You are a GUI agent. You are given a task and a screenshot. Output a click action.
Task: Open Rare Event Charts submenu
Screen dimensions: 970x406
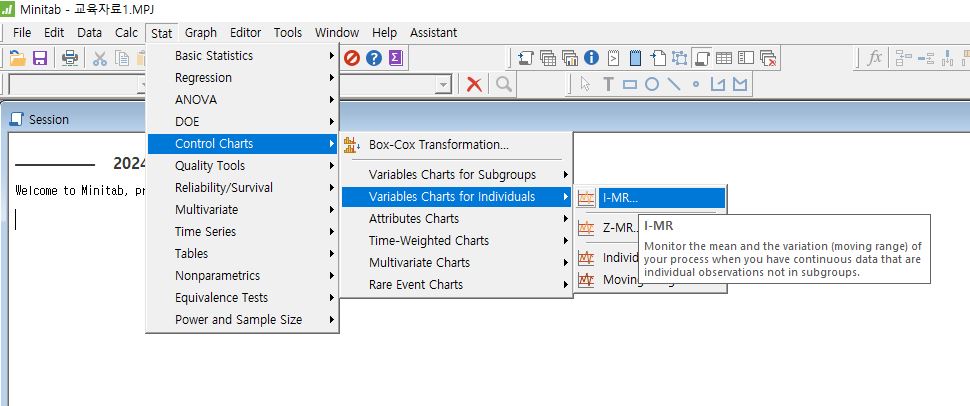coord(456,285)
